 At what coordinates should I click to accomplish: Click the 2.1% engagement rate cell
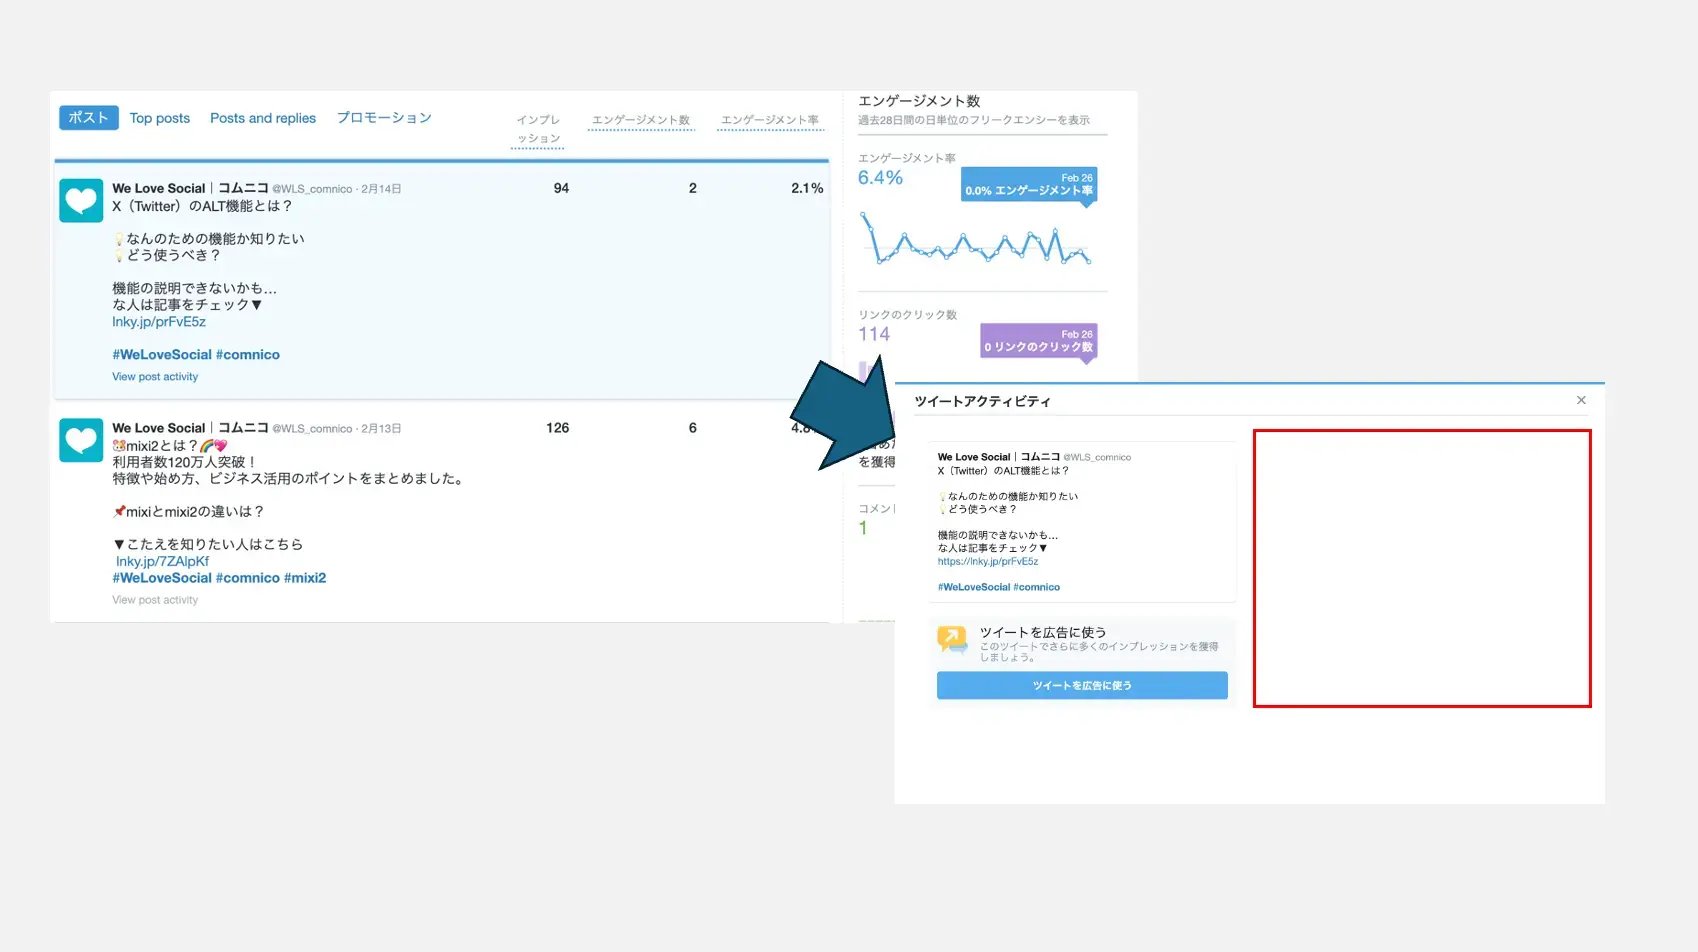[x=807, y=188]
